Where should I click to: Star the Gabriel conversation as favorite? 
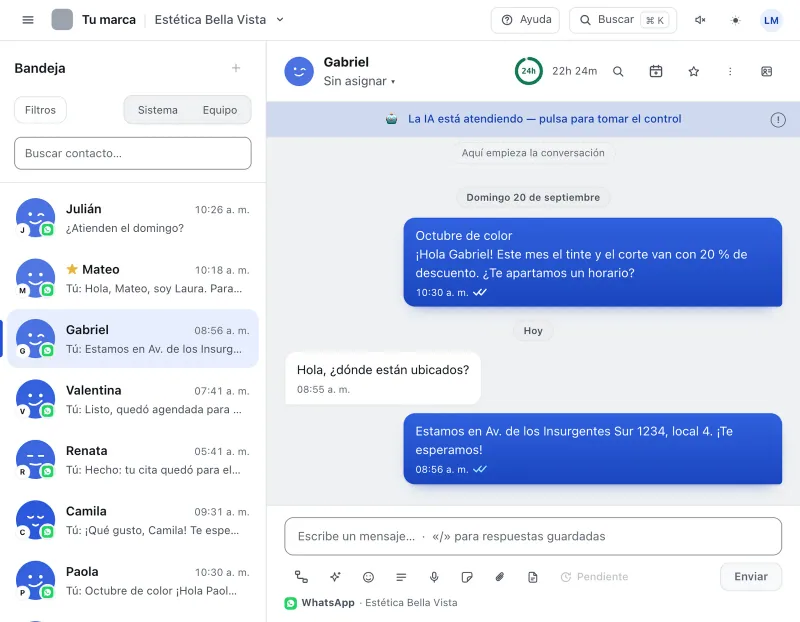[x=693, y=71]
